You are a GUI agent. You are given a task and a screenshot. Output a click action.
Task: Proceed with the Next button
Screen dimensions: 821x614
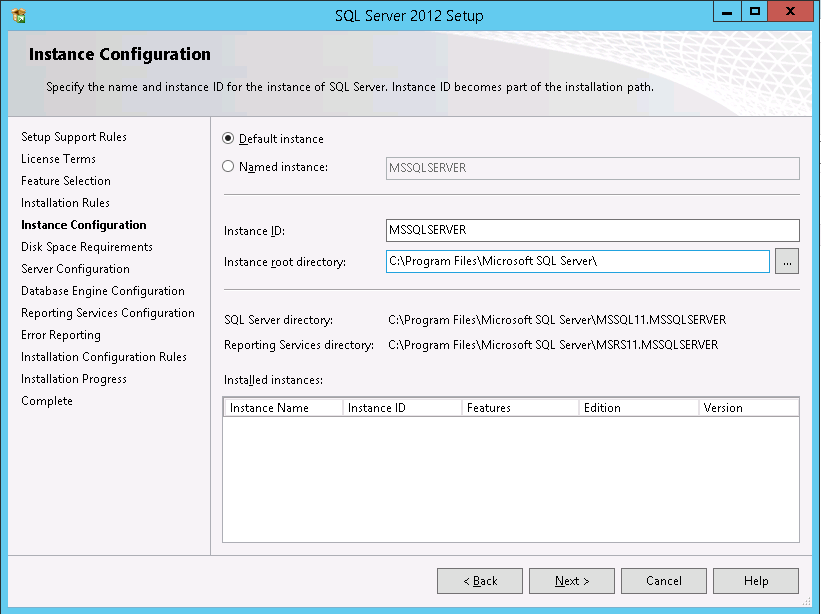[572, 581]
